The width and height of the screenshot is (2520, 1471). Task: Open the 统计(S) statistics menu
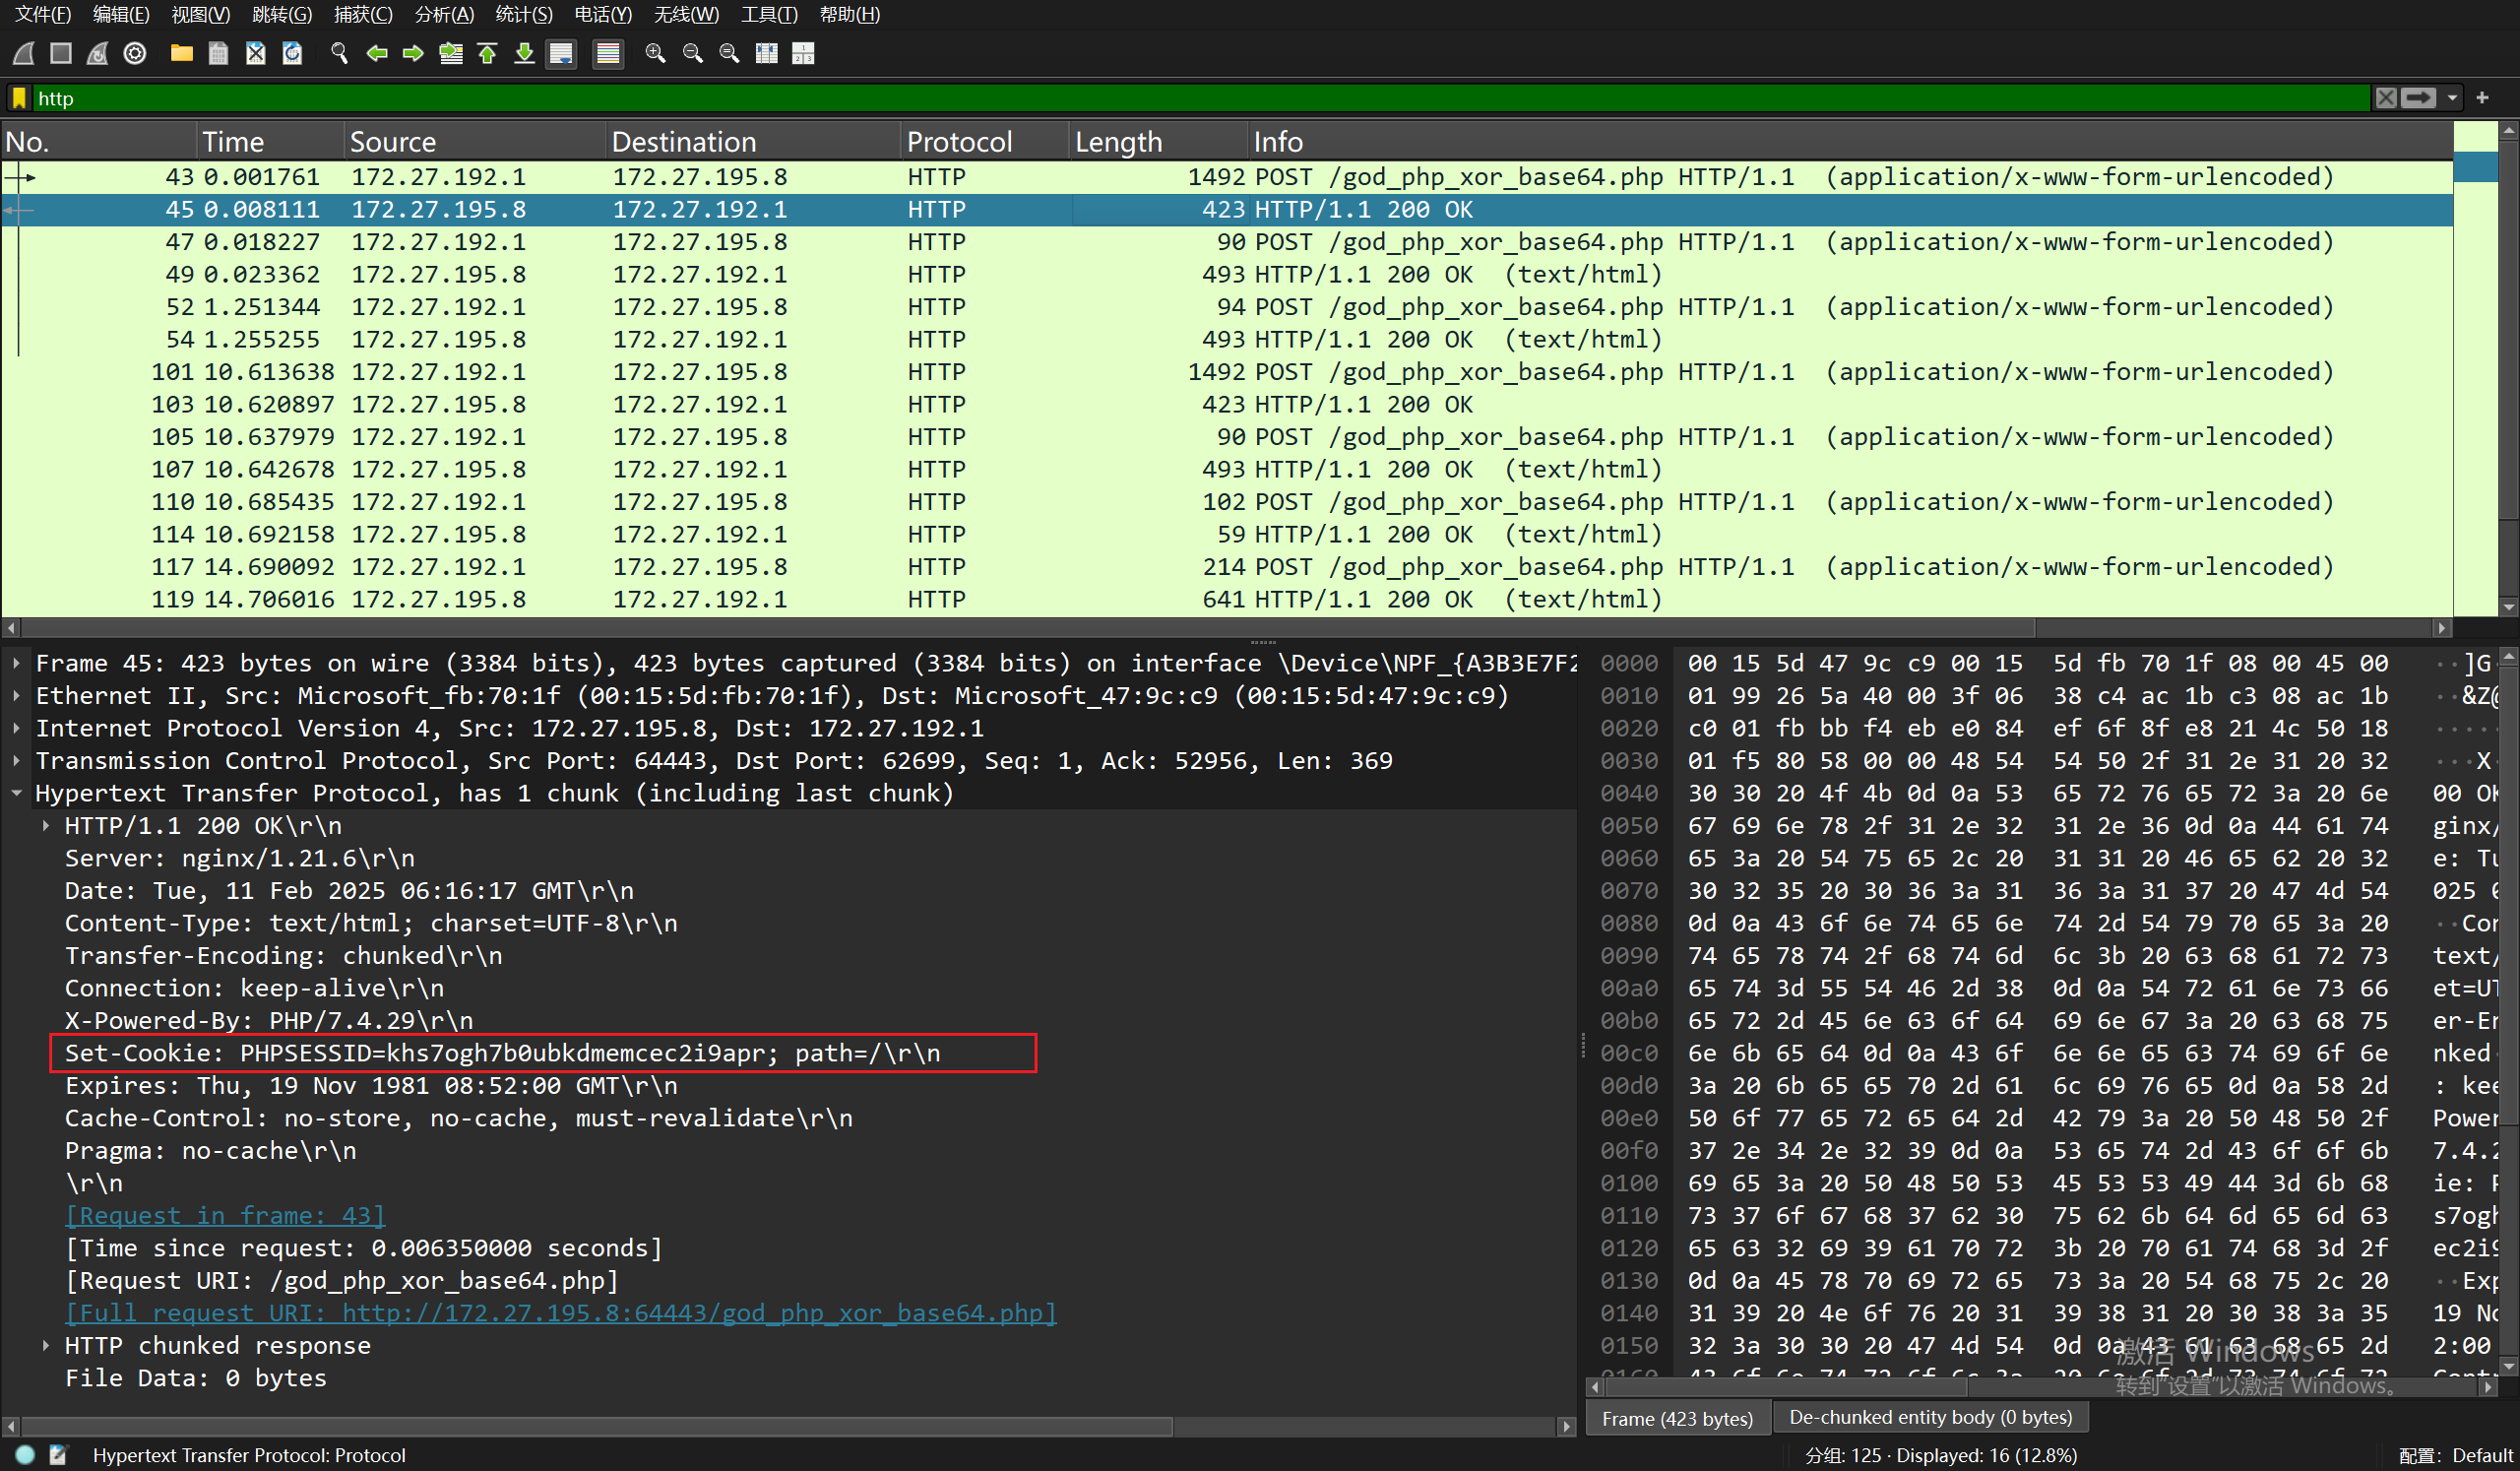click(523, 14)
